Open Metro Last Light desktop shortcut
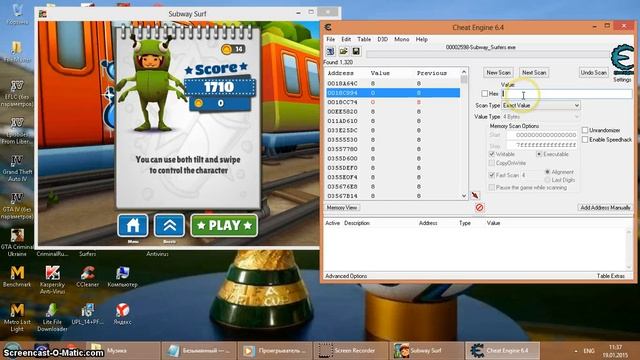The height and width of the screenshot is (360, 640). 17,318
